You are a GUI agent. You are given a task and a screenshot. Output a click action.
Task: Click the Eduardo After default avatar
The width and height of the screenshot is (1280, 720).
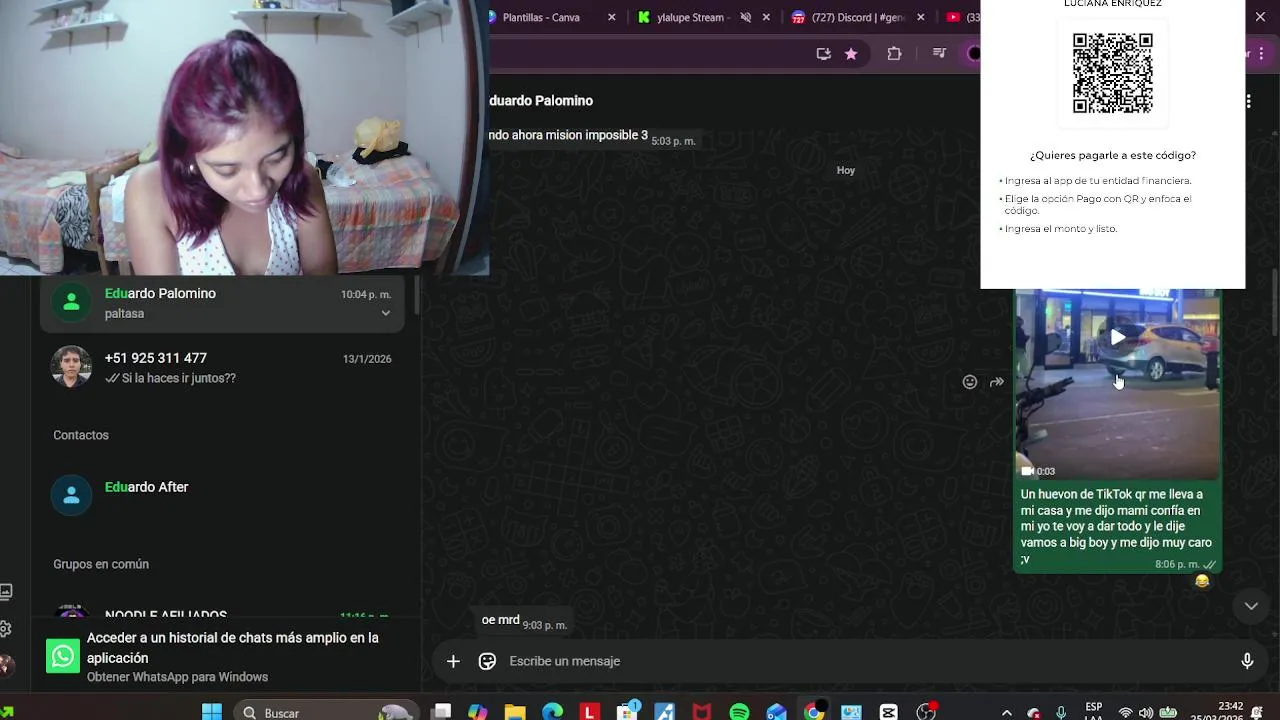[71, 495]
